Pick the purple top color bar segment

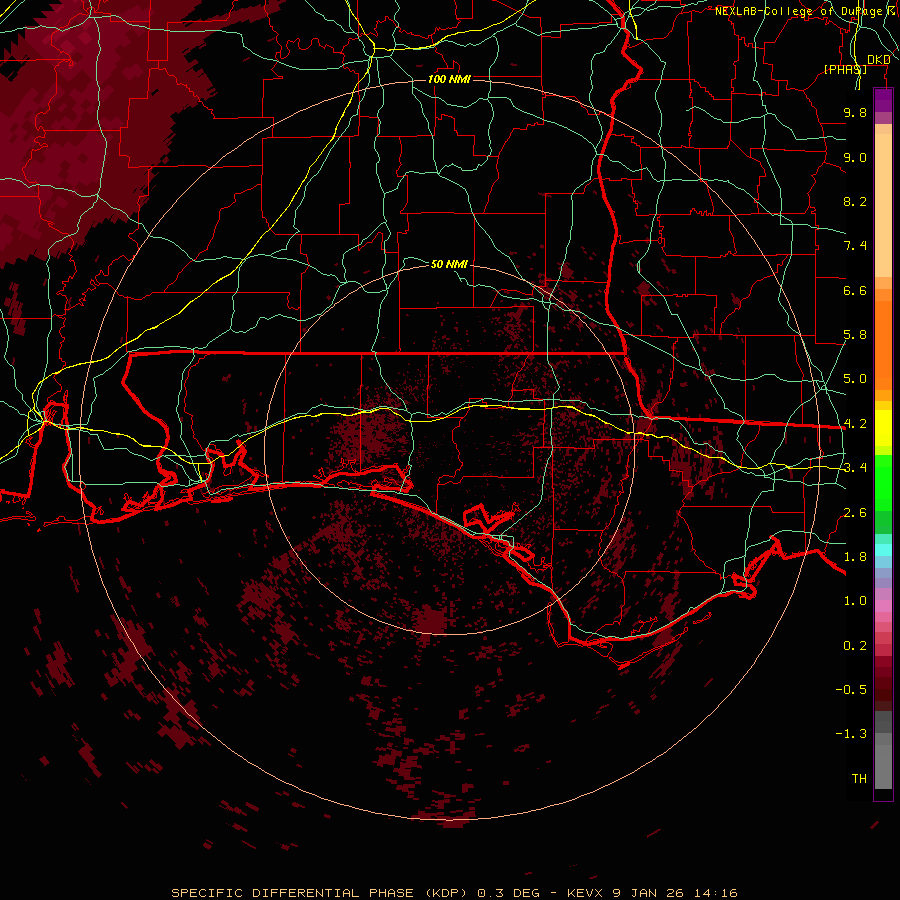click(x=883, y=100)
